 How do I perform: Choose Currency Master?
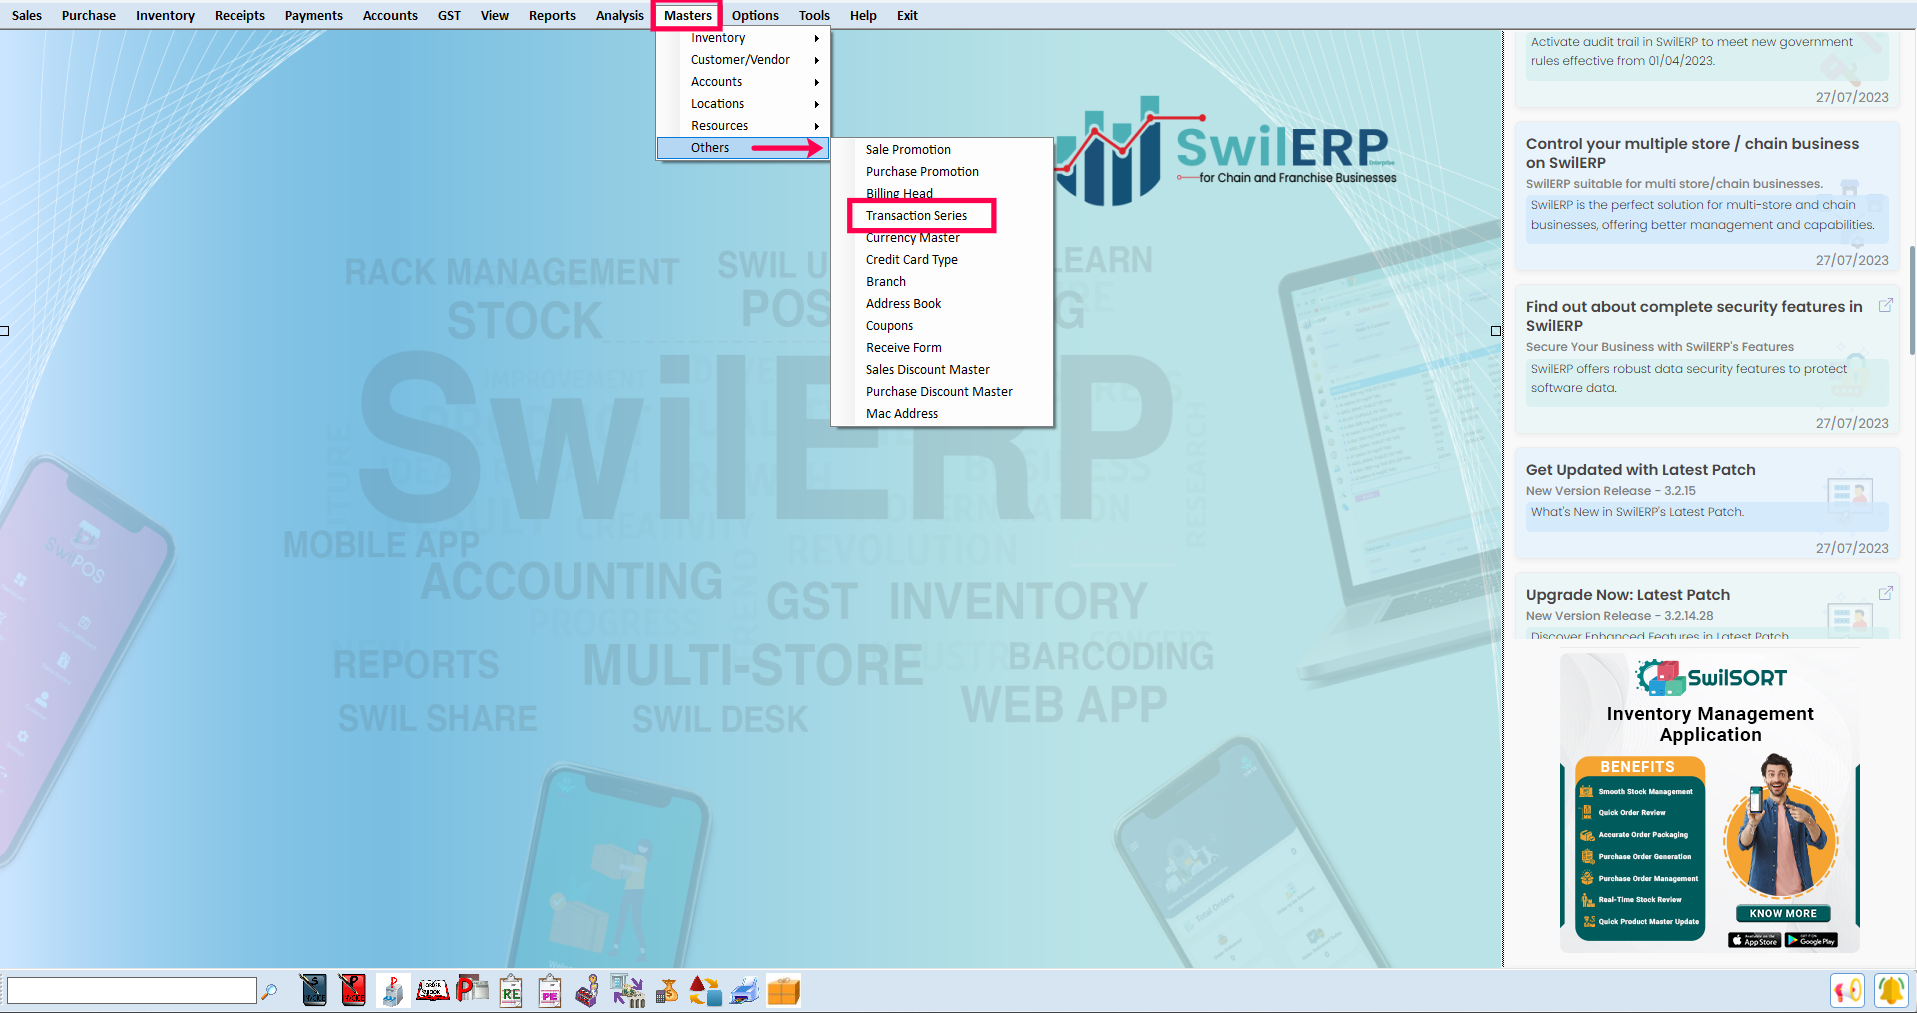pos(942,238)
